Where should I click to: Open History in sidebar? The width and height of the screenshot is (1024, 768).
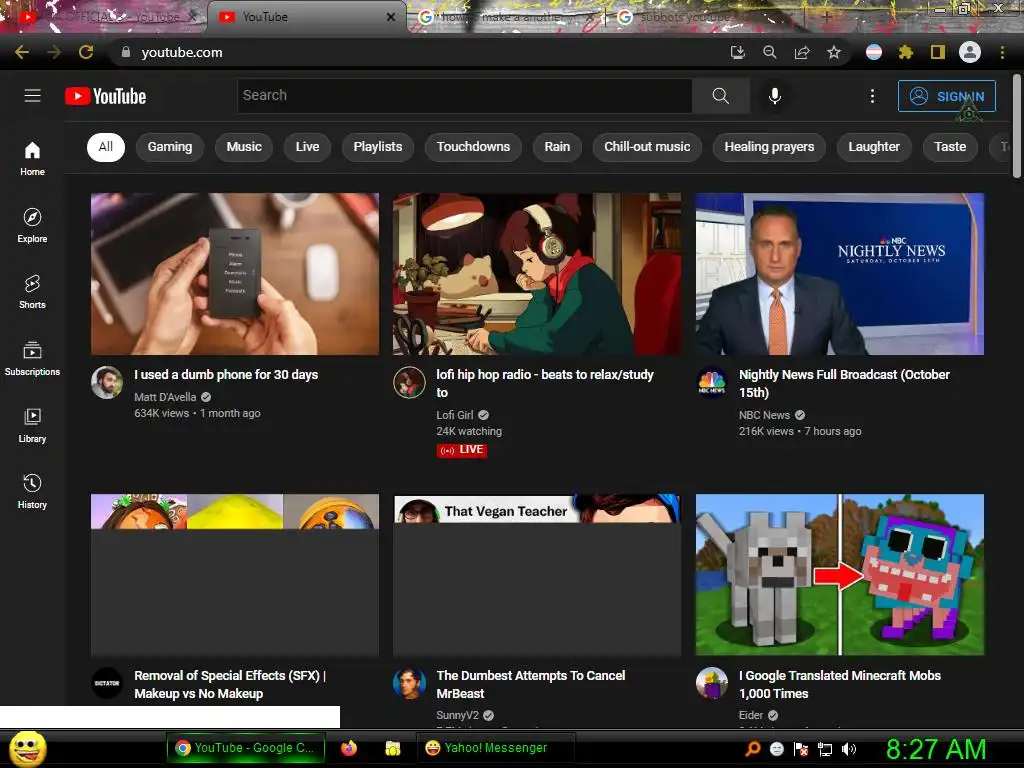[32, 491]
